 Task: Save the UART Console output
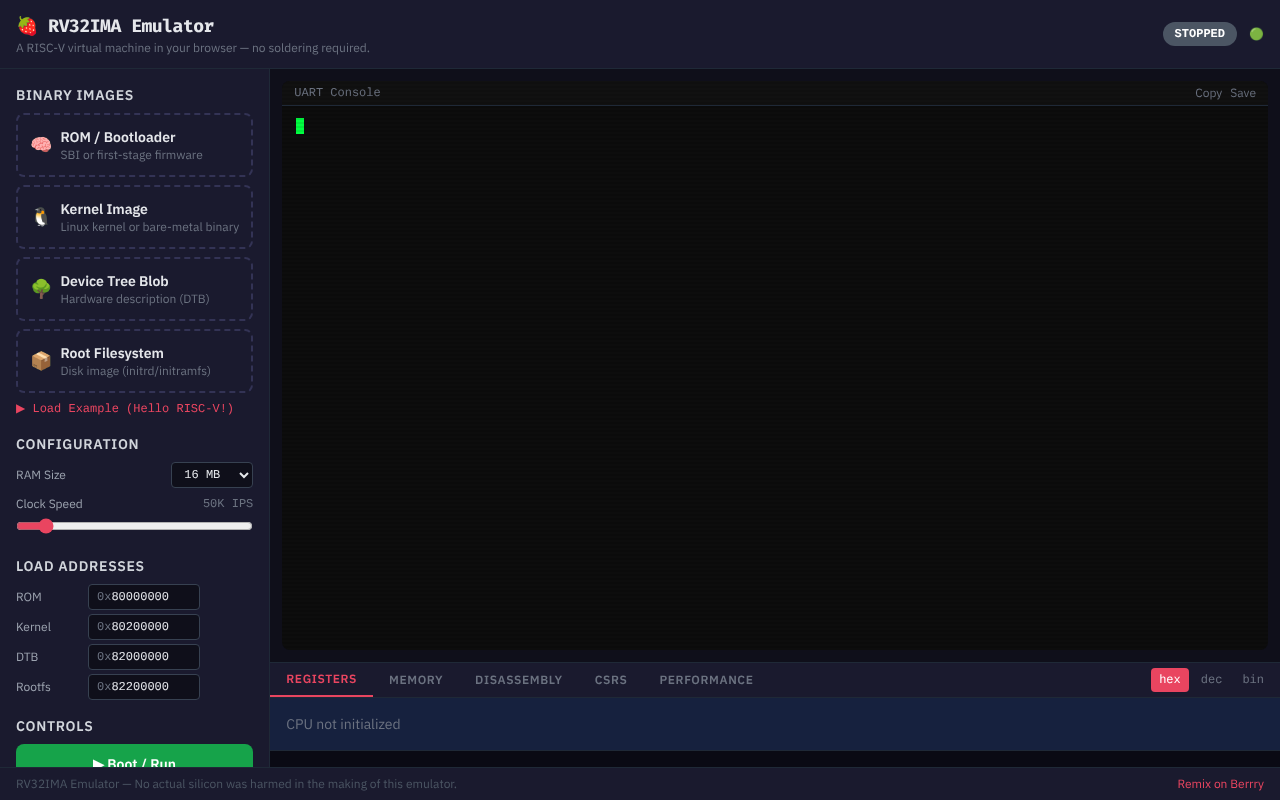(x=1243, y=93)
